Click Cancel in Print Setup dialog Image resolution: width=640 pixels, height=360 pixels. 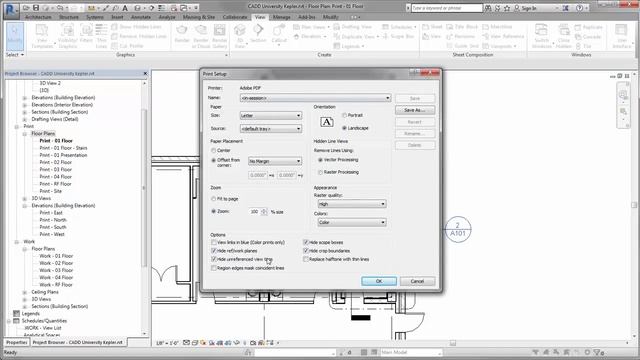click(x=417, y=281)
